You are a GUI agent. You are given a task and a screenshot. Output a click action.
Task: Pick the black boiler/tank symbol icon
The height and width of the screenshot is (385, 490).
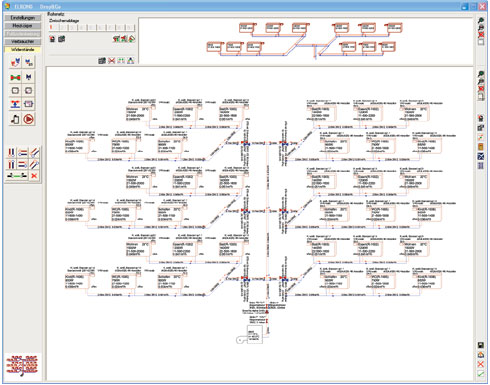coord(15,119)
